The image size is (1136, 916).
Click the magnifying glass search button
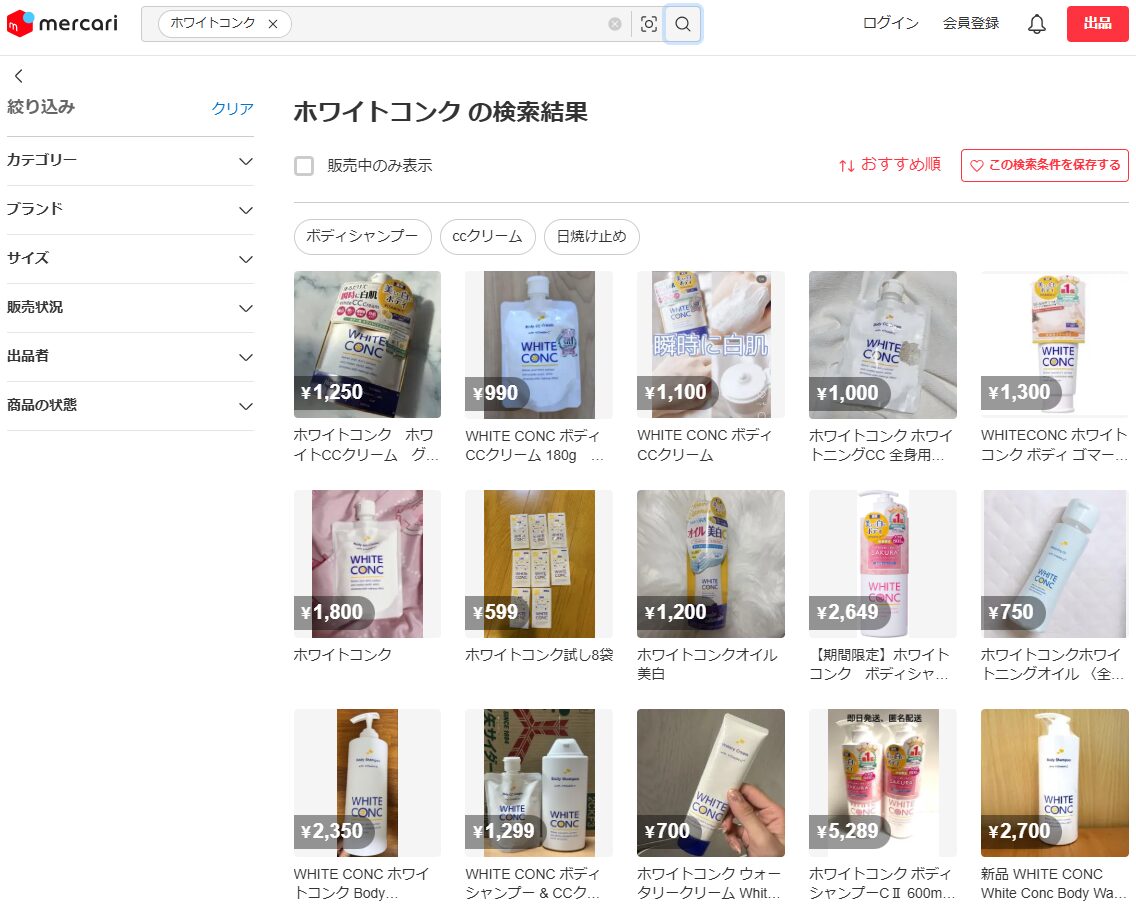682,24
